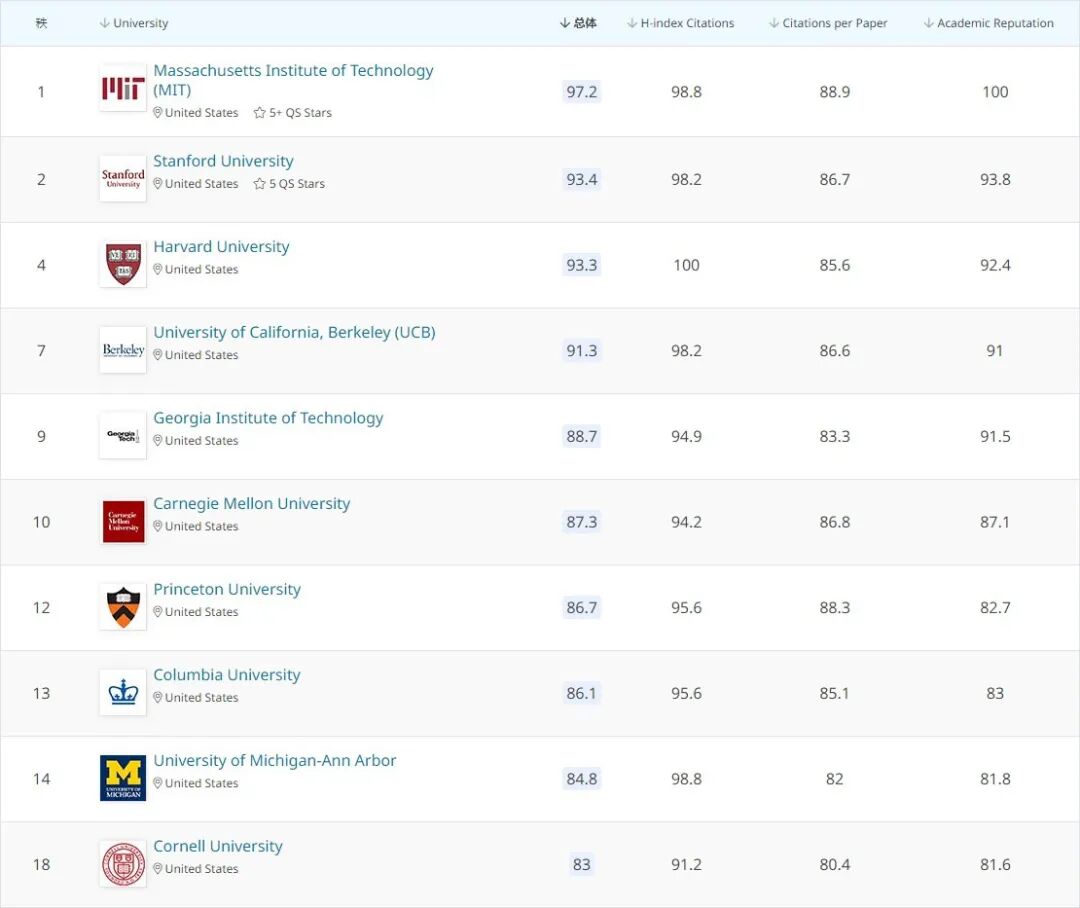
Task: Open Massachusetts Institute of Technology link
Action: pyautogui.click(x=293, y=80)
